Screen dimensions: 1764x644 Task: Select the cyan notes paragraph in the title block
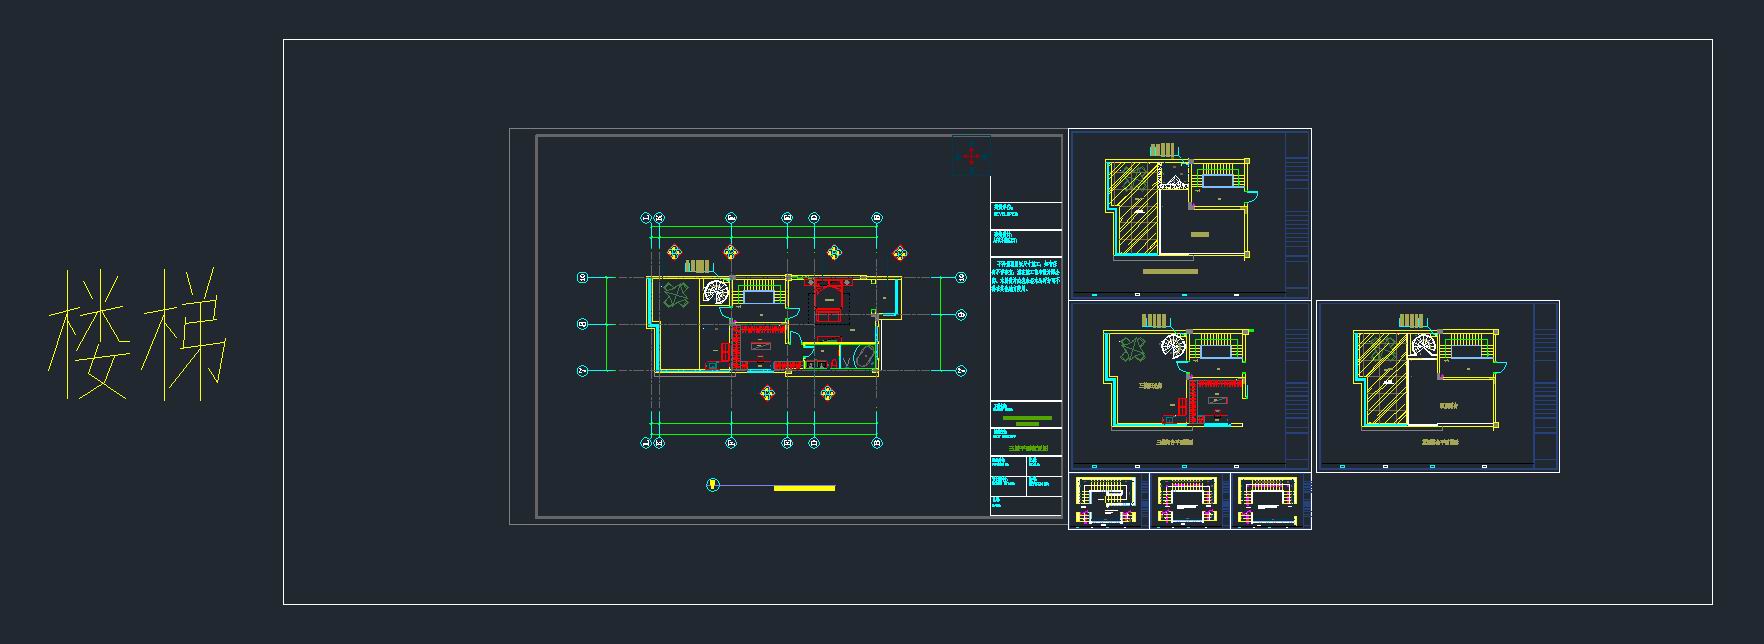1026,275
